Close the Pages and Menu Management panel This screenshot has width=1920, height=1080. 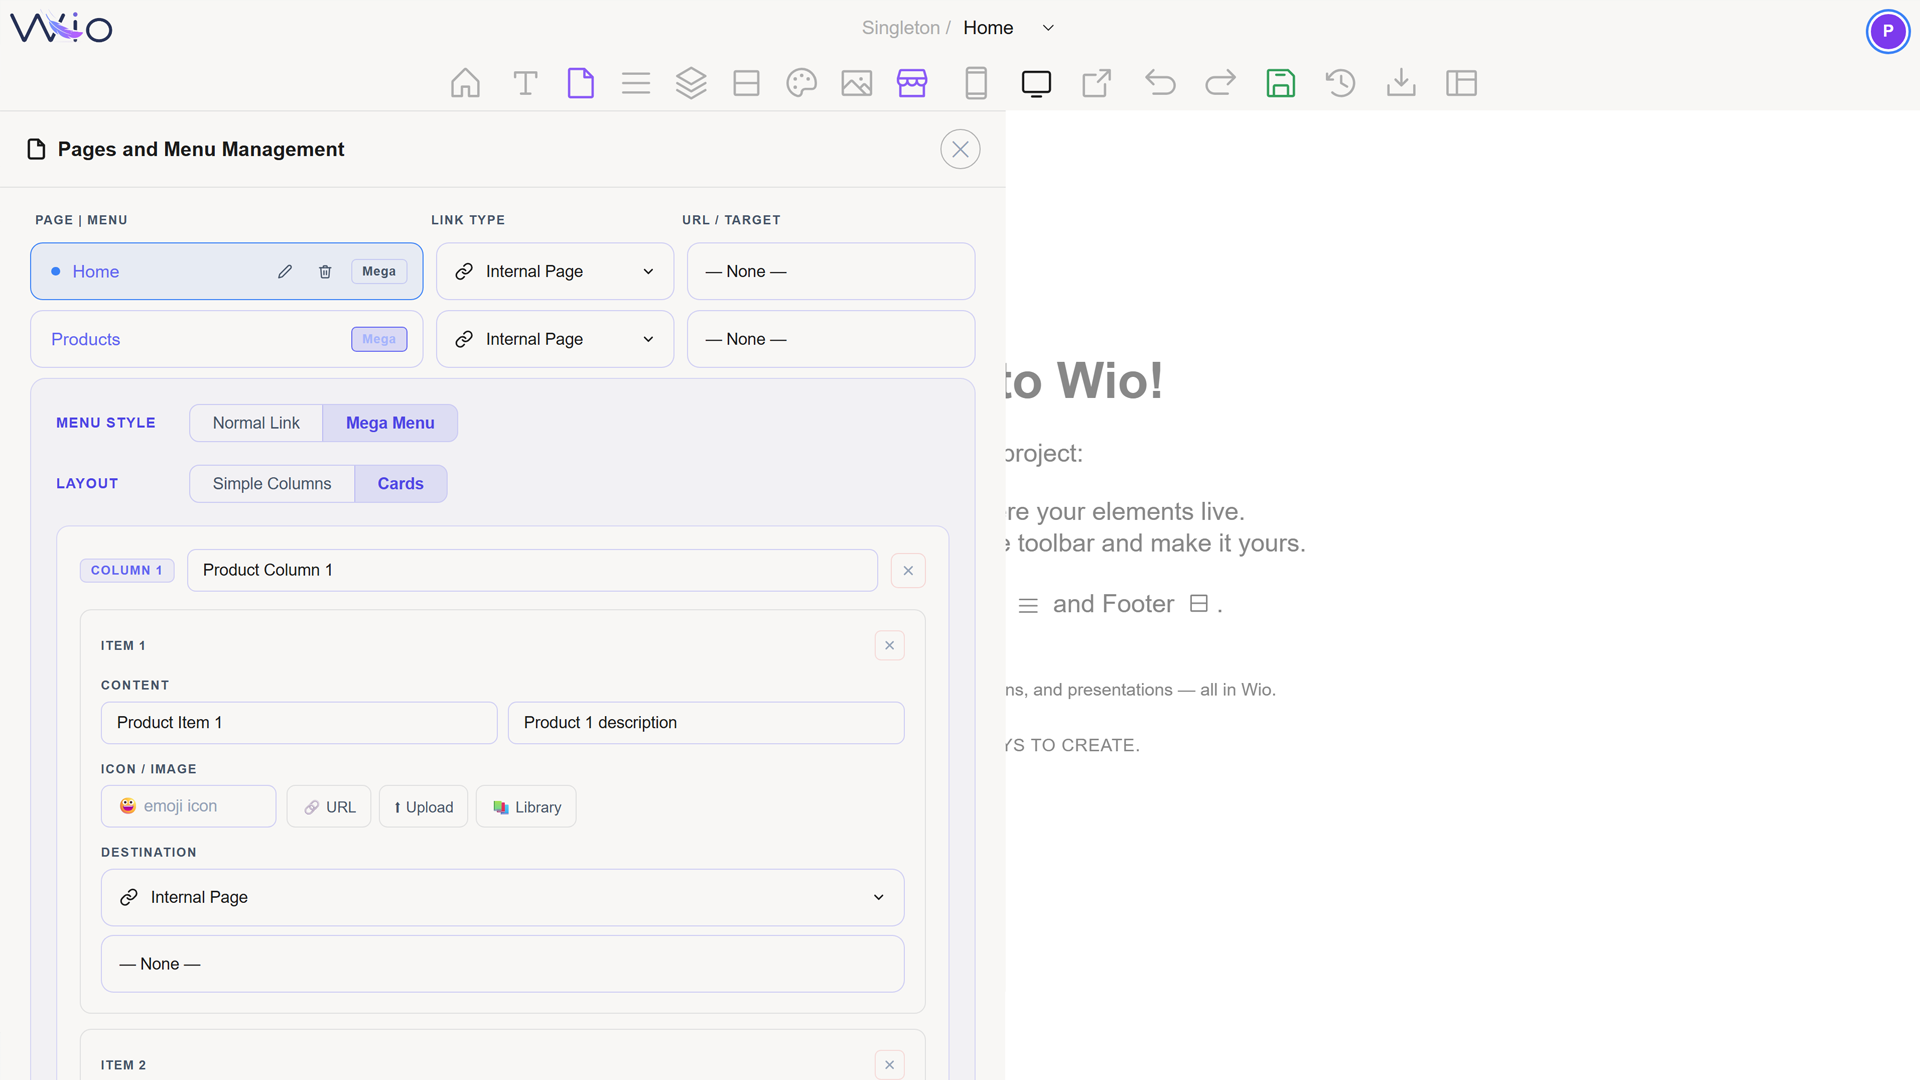960,149
